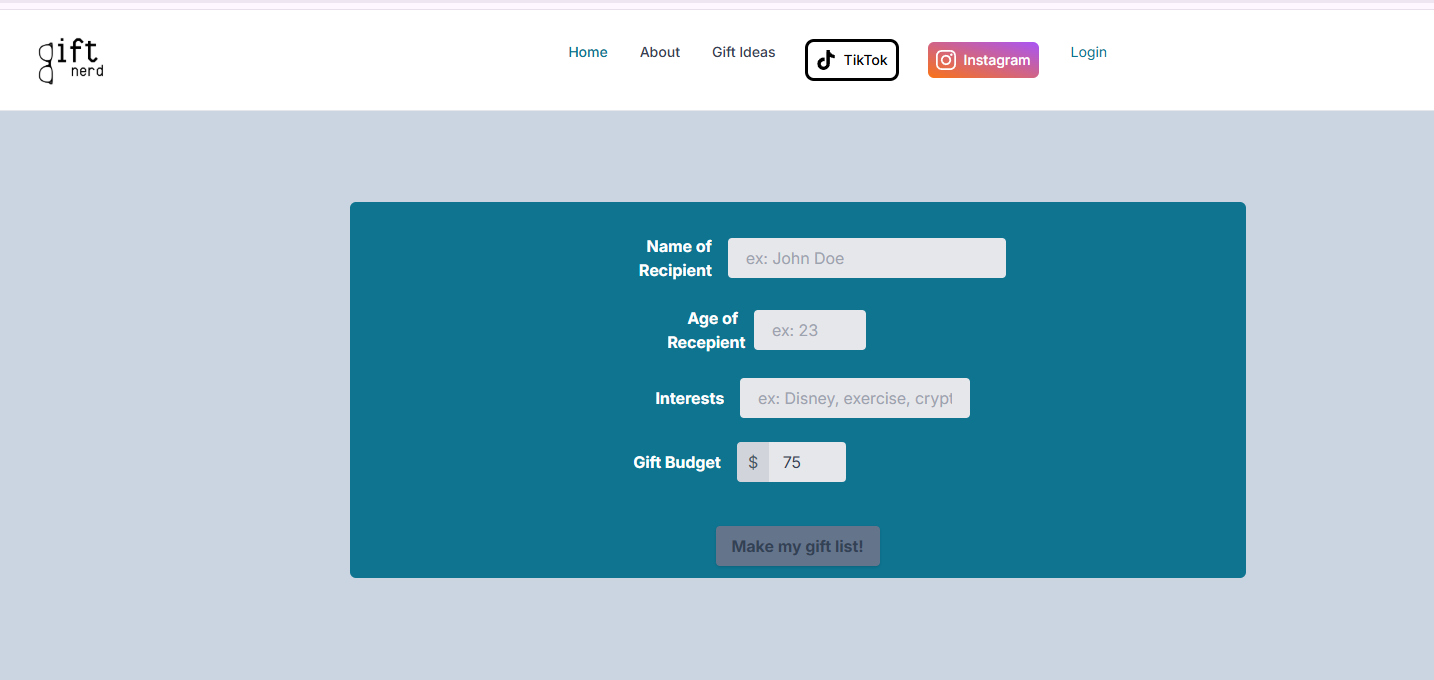Open the Login link
The width and height of the screenshot is (1434, 680).
[1088, 52]
